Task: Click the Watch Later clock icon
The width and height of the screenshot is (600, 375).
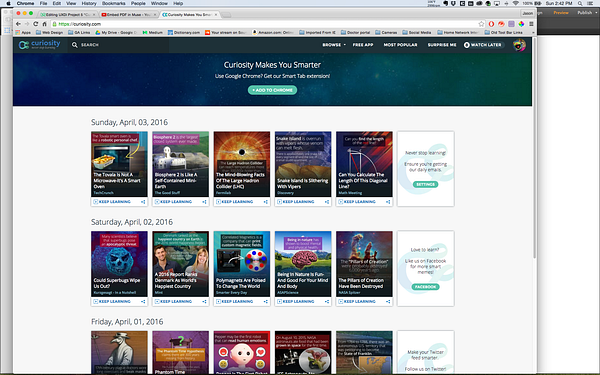Action: [x=466, y=45]
